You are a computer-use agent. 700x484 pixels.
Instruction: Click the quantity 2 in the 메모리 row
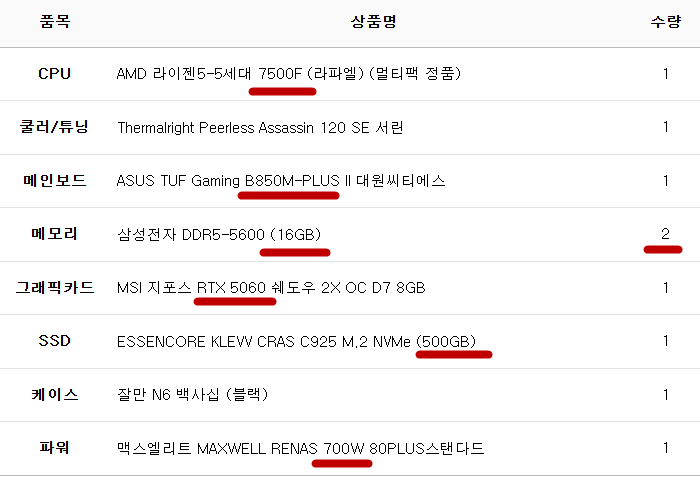[x=665, y=234]
